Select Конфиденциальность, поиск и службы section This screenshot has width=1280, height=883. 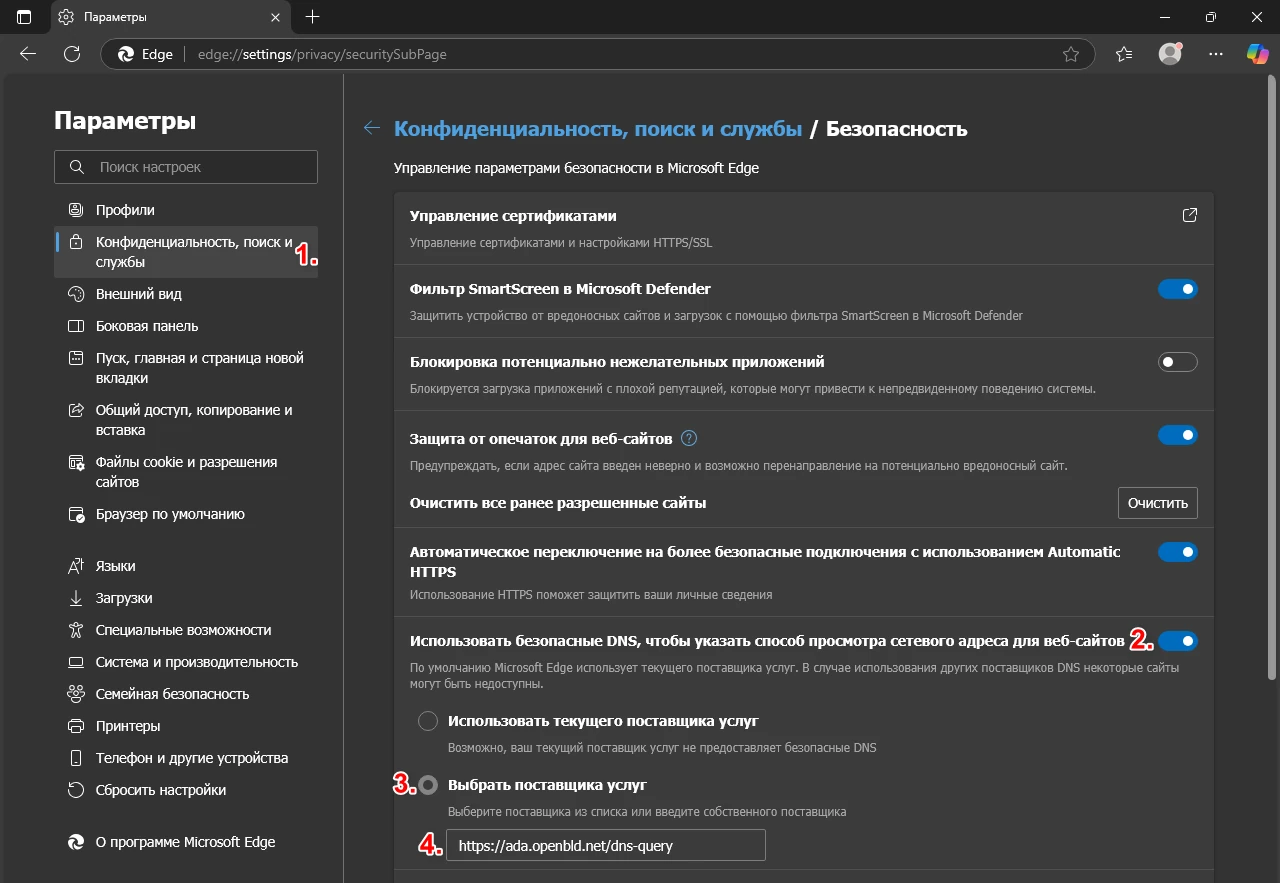pyautogui.click(x=186, y=252)
